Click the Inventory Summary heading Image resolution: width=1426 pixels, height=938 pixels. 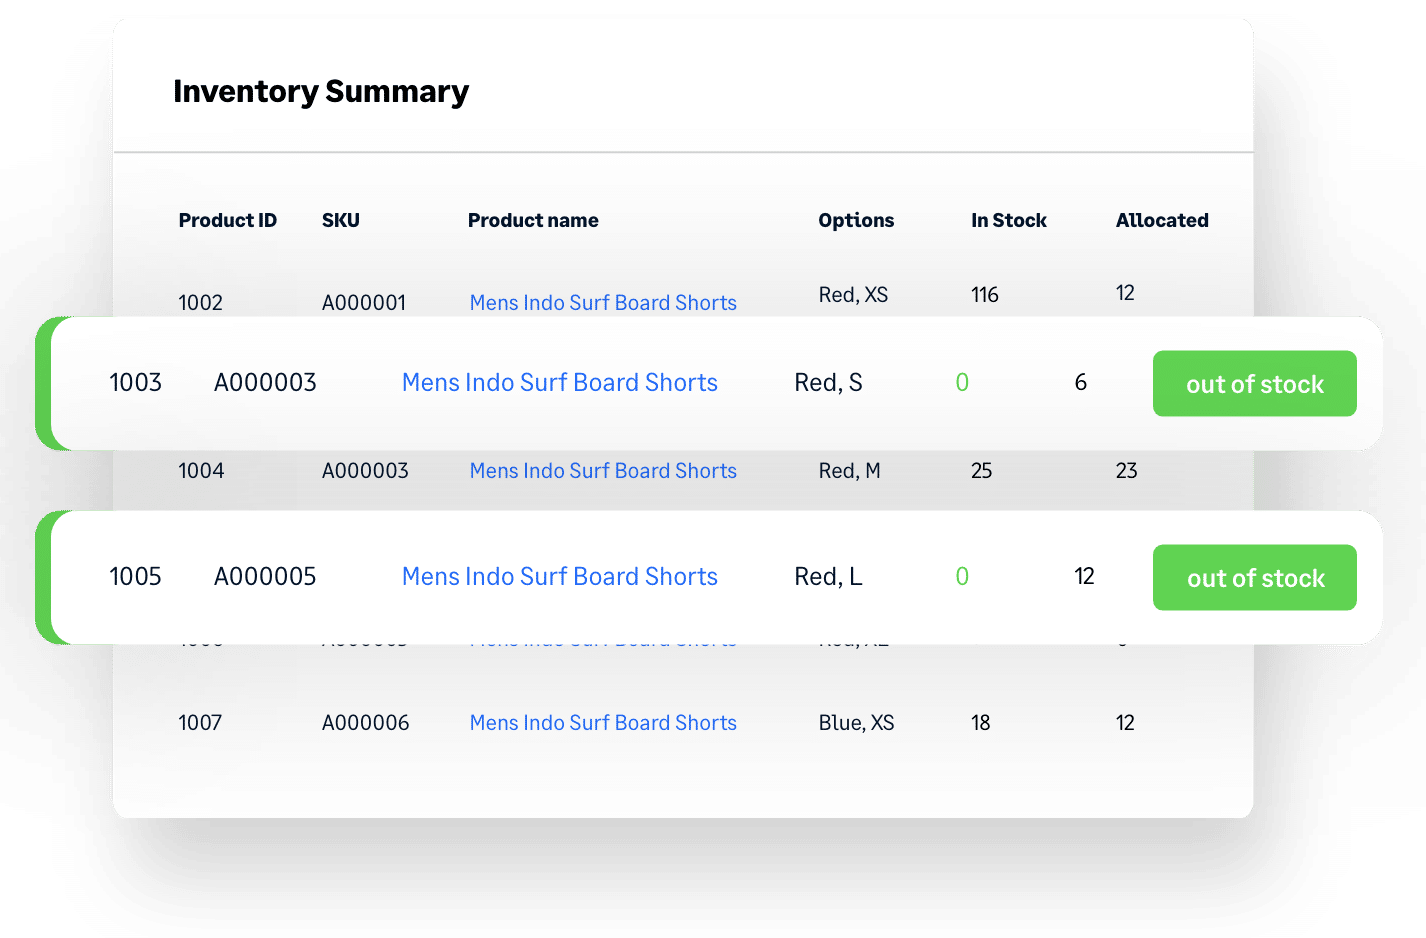(321, 92)
